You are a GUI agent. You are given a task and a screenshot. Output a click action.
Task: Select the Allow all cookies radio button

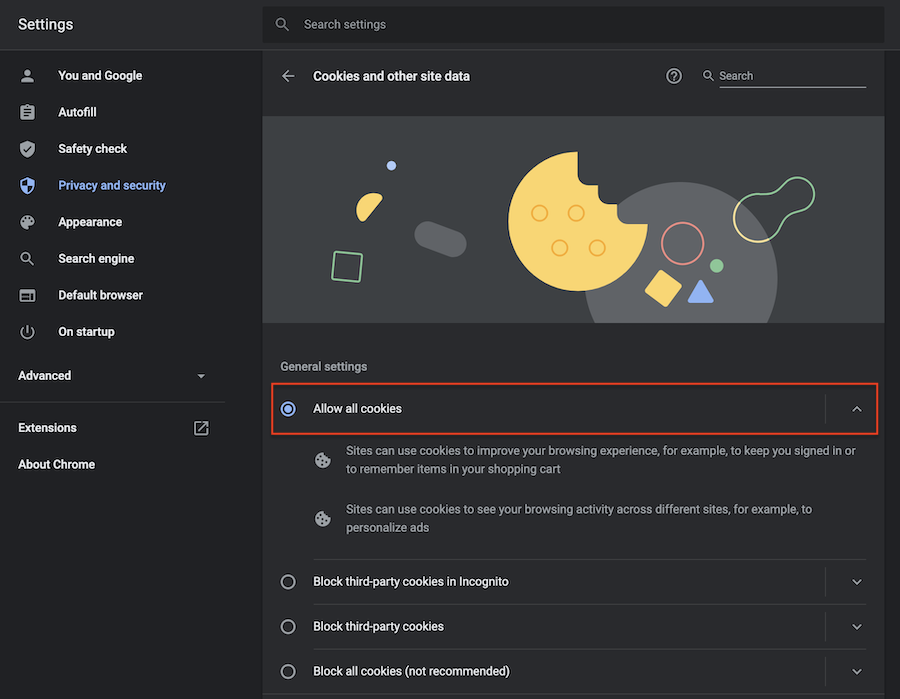[x=288, y=409]
